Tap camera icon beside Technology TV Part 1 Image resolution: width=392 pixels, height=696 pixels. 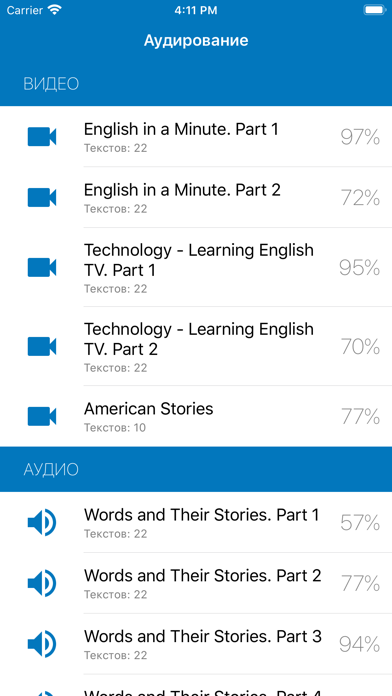pos(42,267)
